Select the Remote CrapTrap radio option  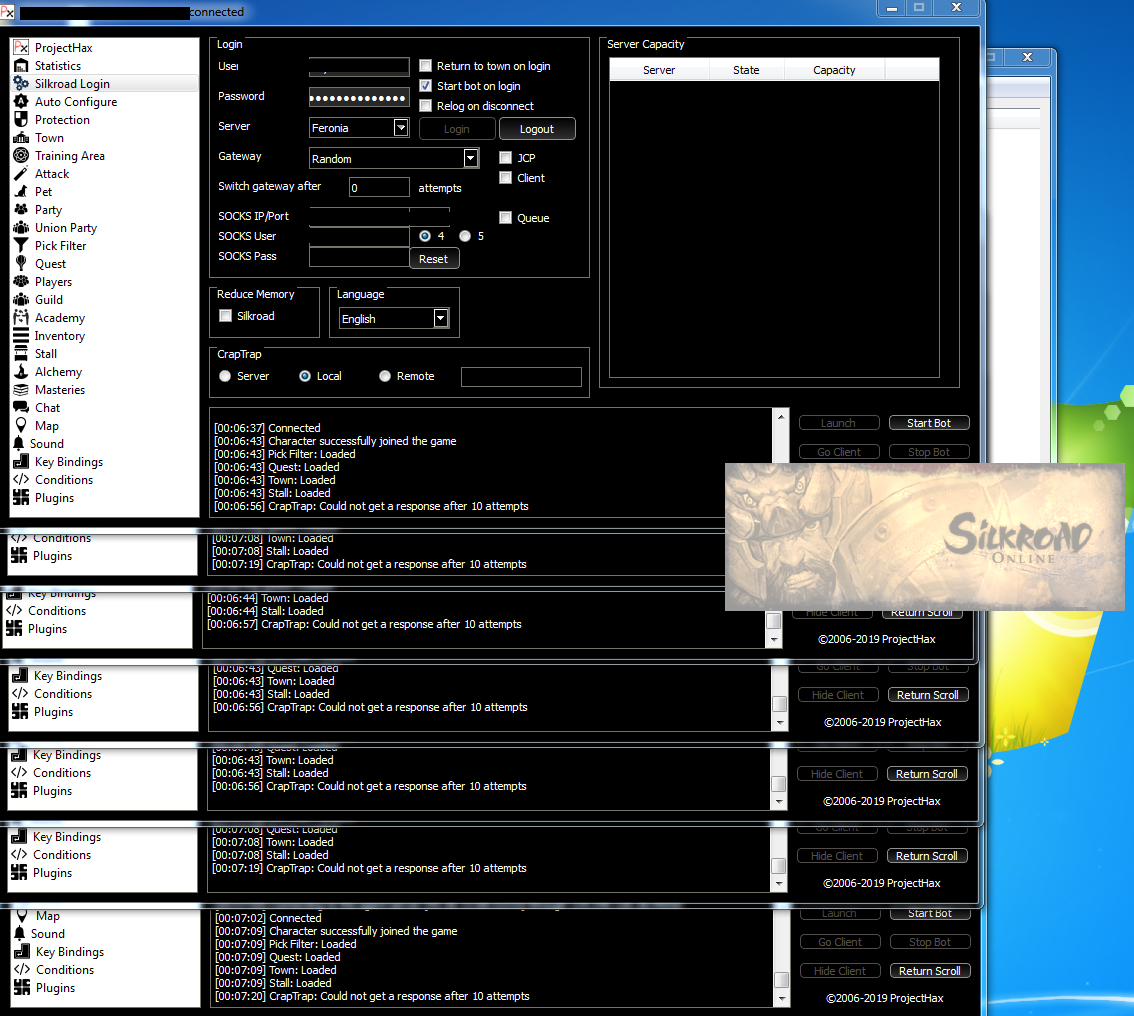click(385, 376)
